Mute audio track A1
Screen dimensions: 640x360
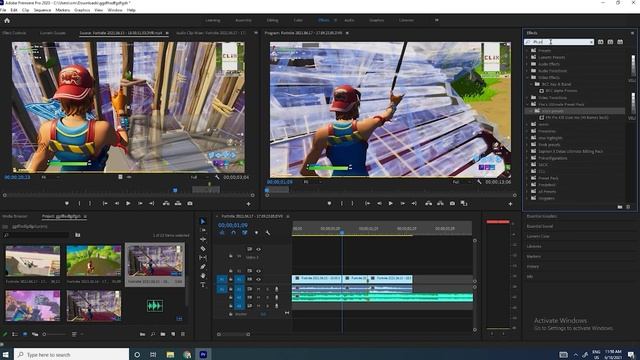[258, 289]
